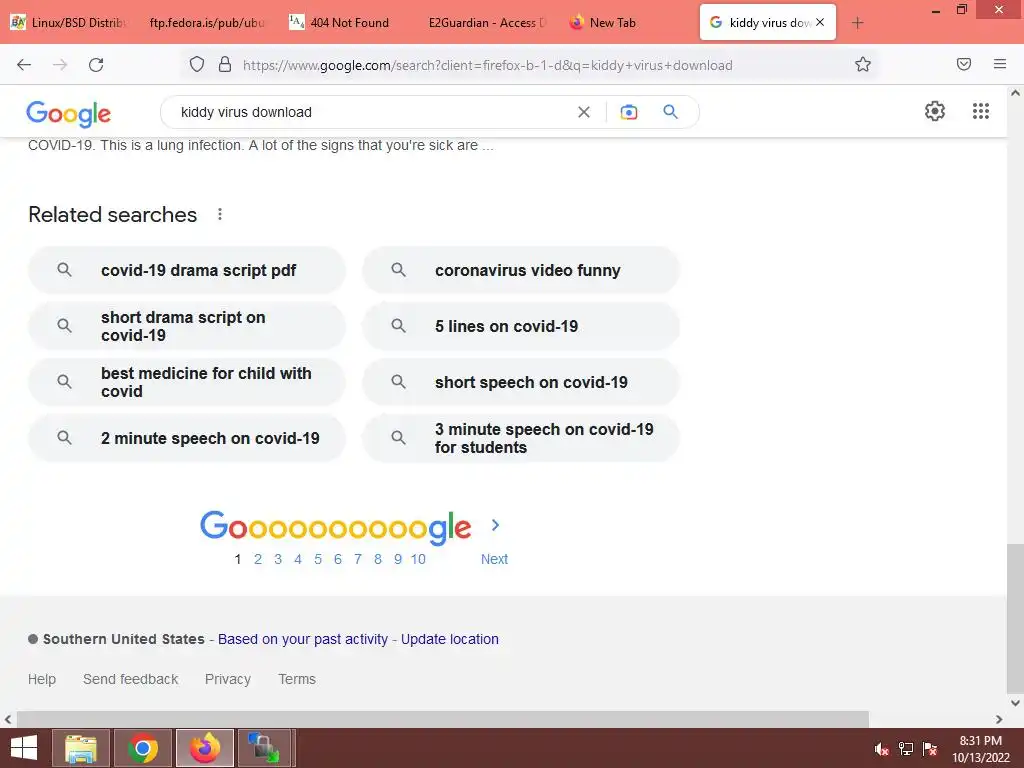Image resolution: width=1024 pixels, height=768 pixels.
Task: Go to results page 8
Action: click(377, 559)
